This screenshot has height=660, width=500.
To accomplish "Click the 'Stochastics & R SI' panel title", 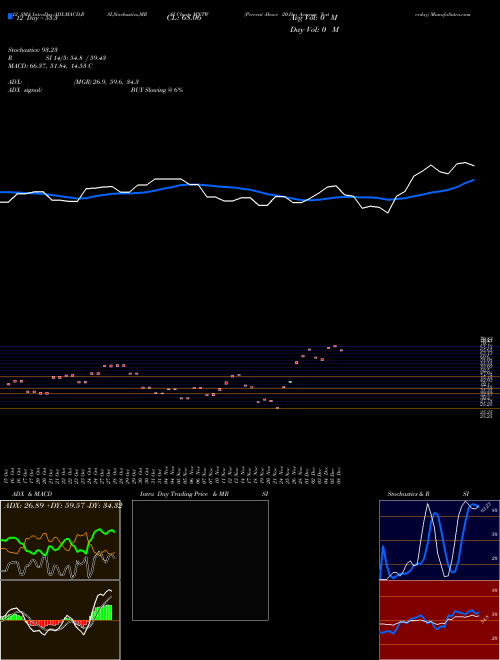I will [x=428, y=494].
